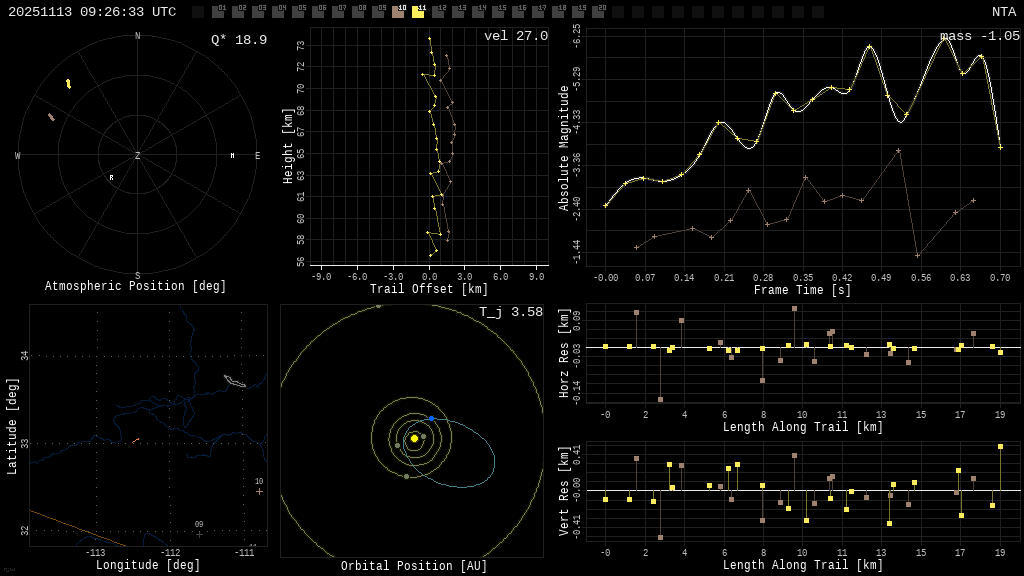1024x576 pixels.
Task: Click the station 10 cross marker on map
Action: pos(259,491)
